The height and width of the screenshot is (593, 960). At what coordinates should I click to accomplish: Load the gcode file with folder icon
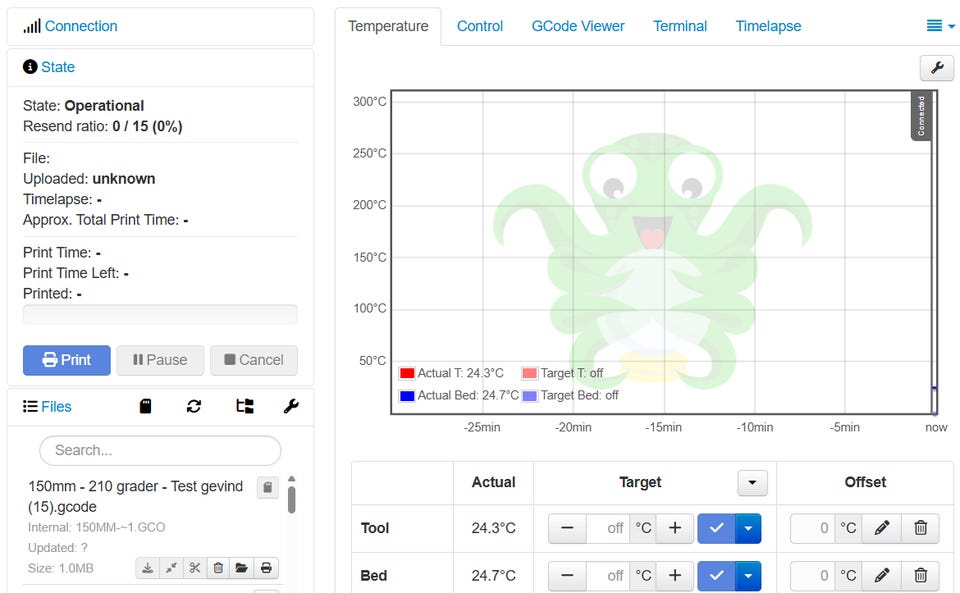tap(242, 569)
